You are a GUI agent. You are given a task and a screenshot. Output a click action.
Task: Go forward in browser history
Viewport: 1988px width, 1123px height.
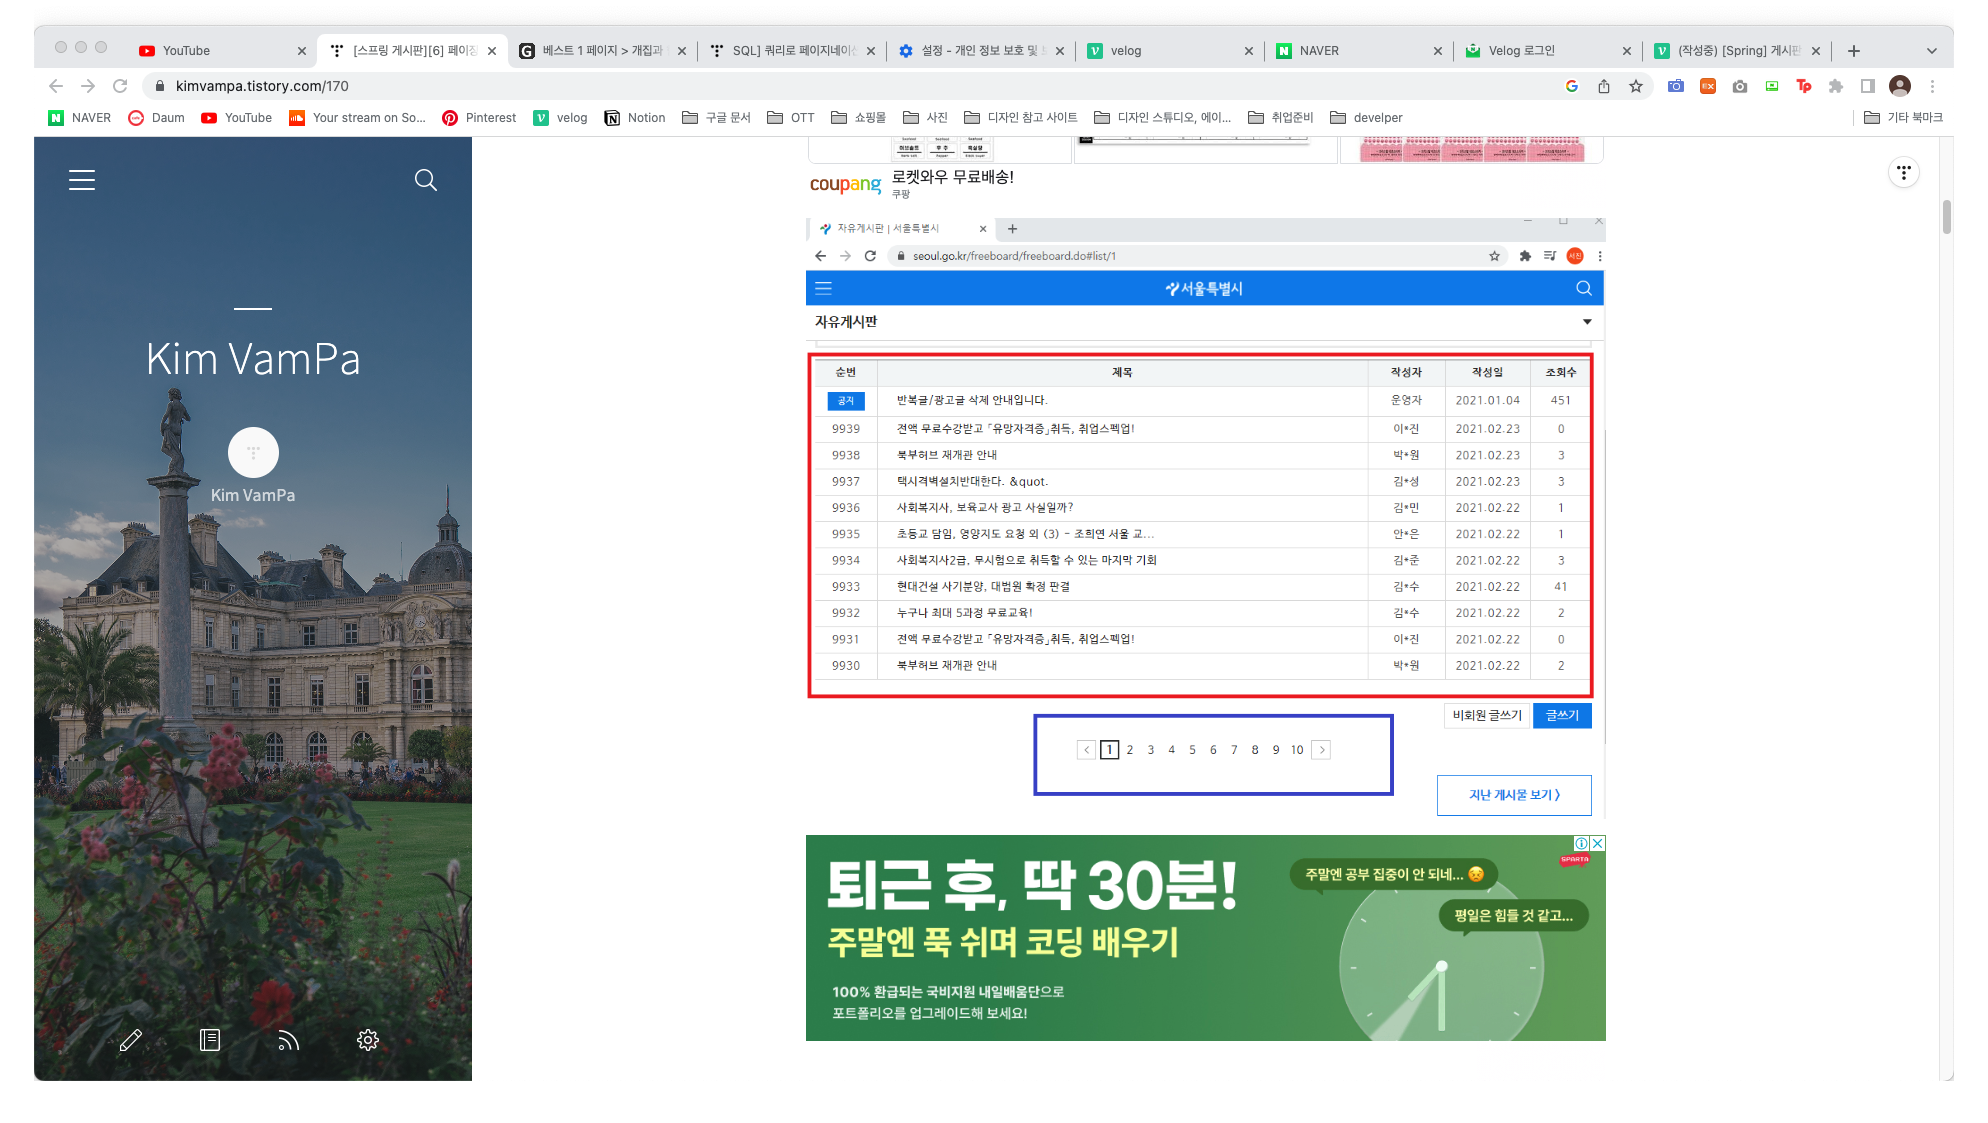click(88, 86)
